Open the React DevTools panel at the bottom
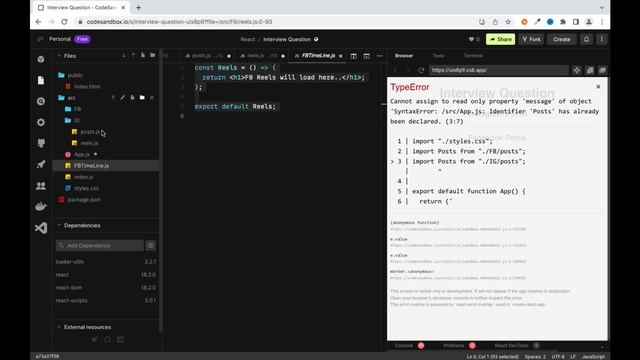640x360 pixels. point(511,346)
